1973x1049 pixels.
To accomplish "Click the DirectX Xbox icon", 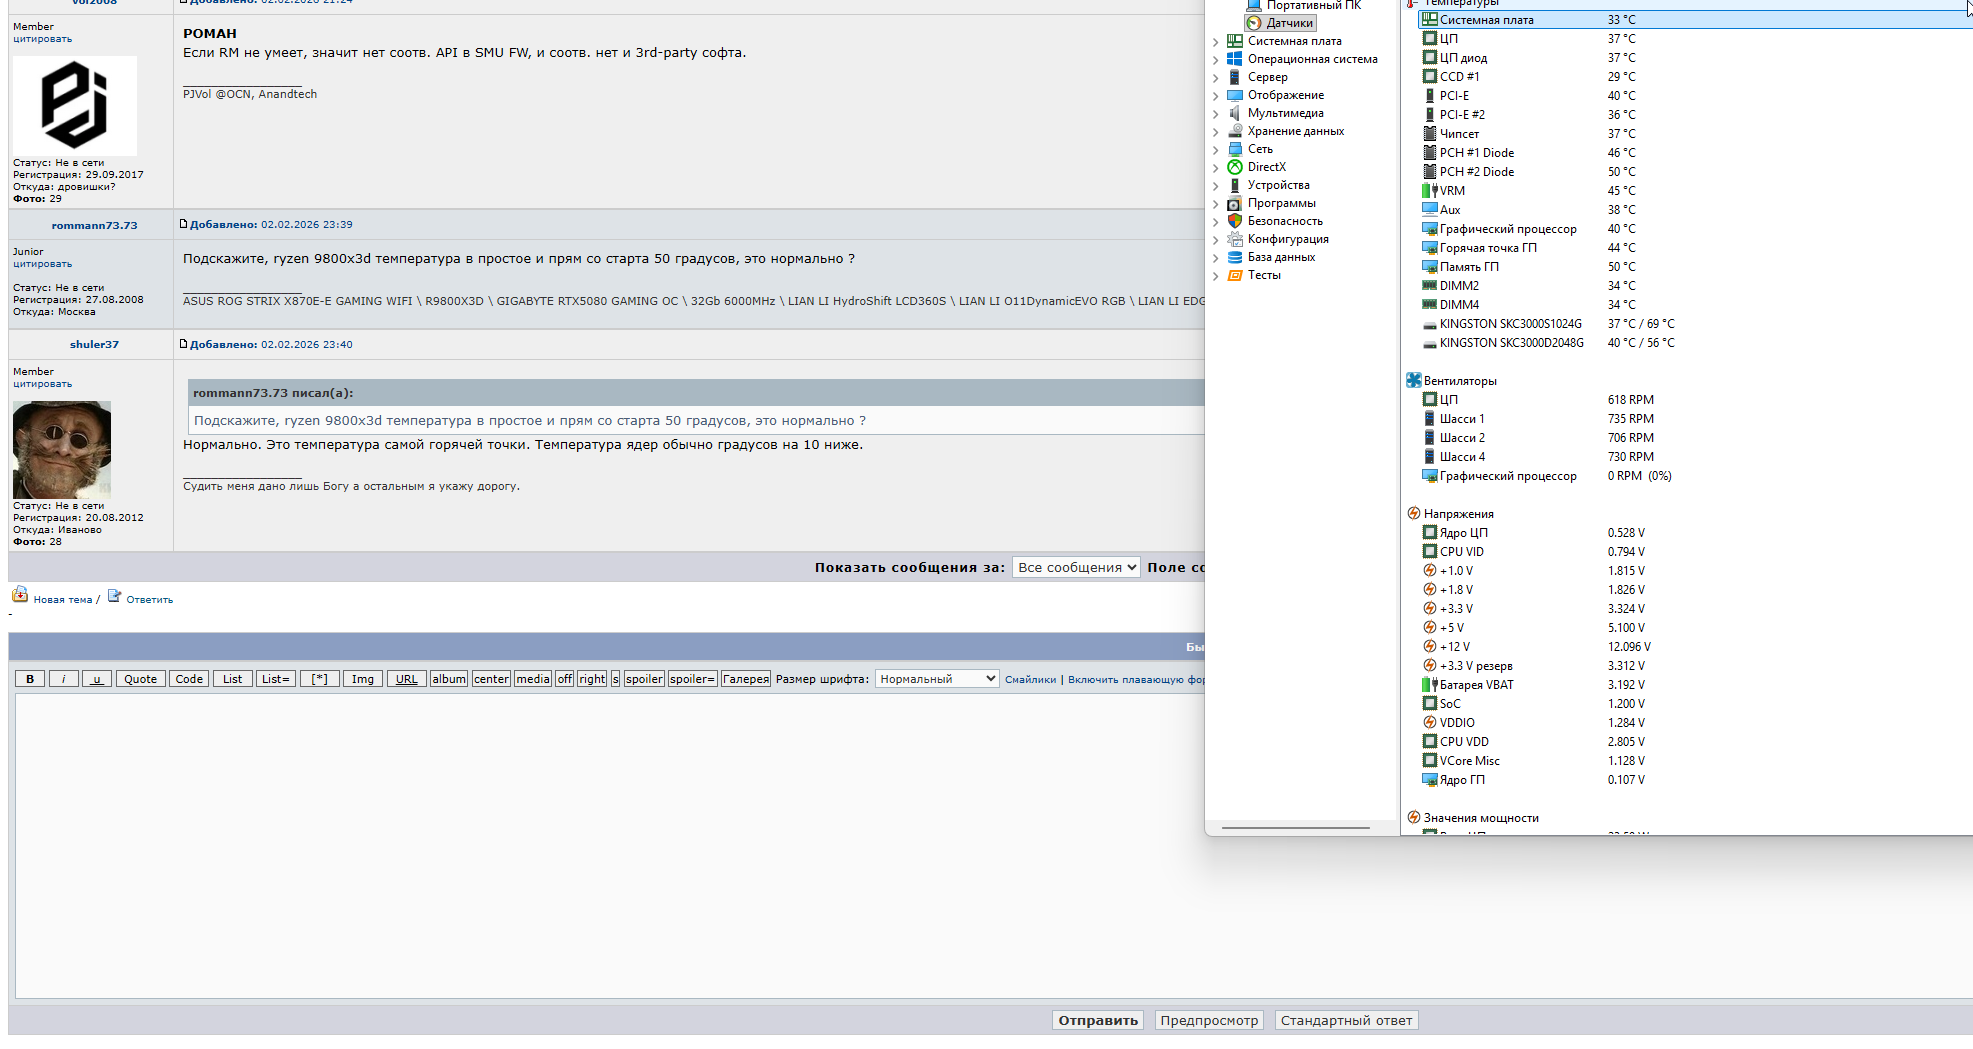I will pos(1235,167).
